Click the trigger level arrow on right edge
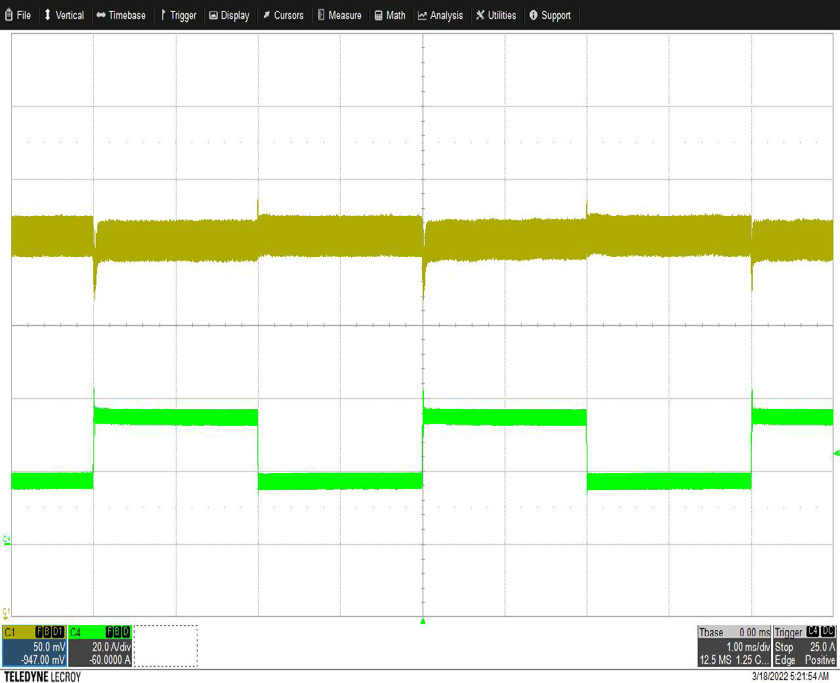 [835, 452]
